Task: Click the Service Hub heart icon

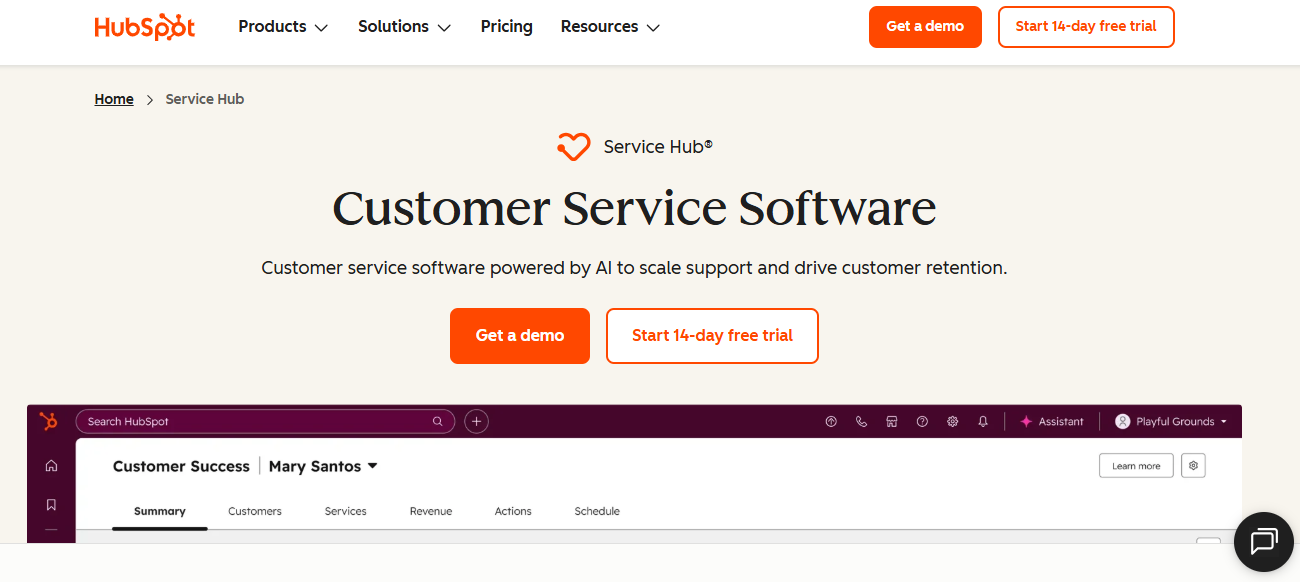Action: 574,147
